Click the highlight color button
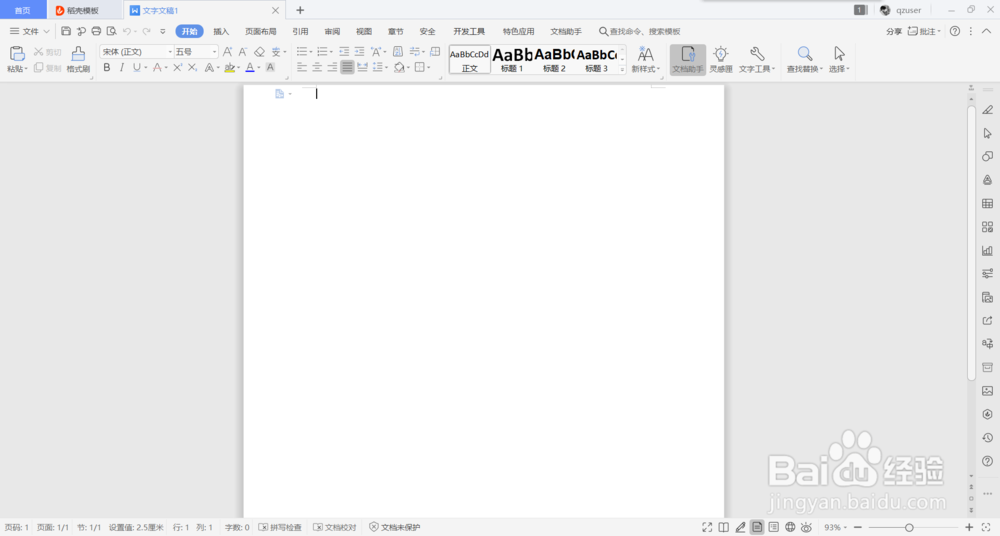This screenshot has height=536, width=1000. 230,67
